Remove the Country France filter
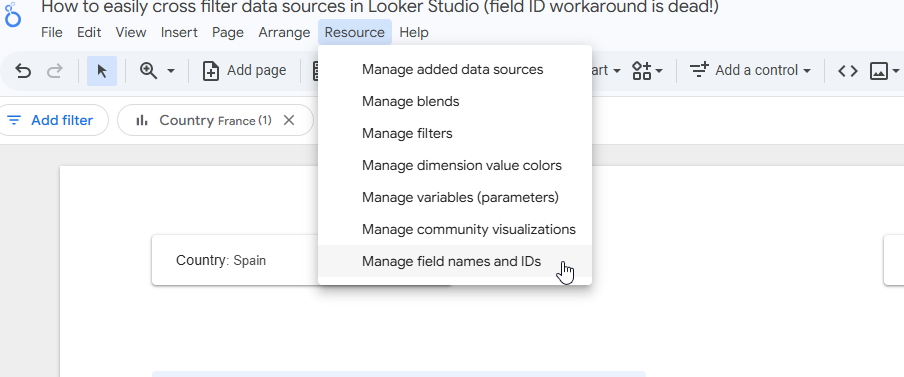The width and height of the screenshot is (904, 377). [x=289, y=120]
